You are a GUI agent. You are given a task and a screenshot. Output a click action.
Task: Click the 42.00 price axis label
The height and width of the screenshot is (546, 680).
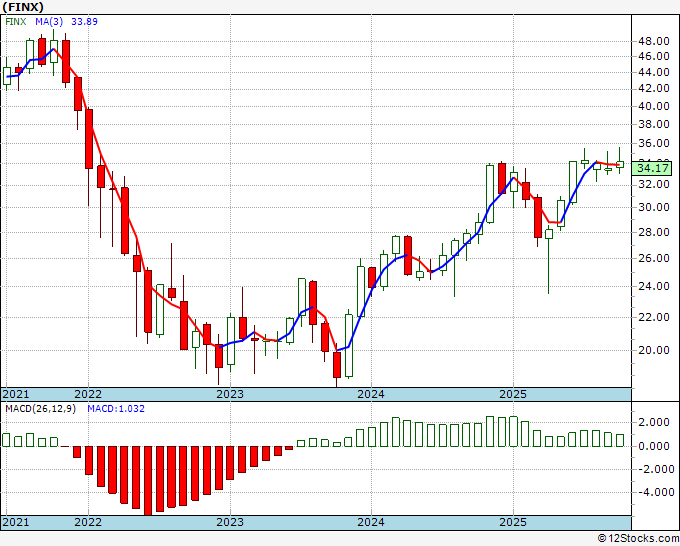click(x=654, y=88)
